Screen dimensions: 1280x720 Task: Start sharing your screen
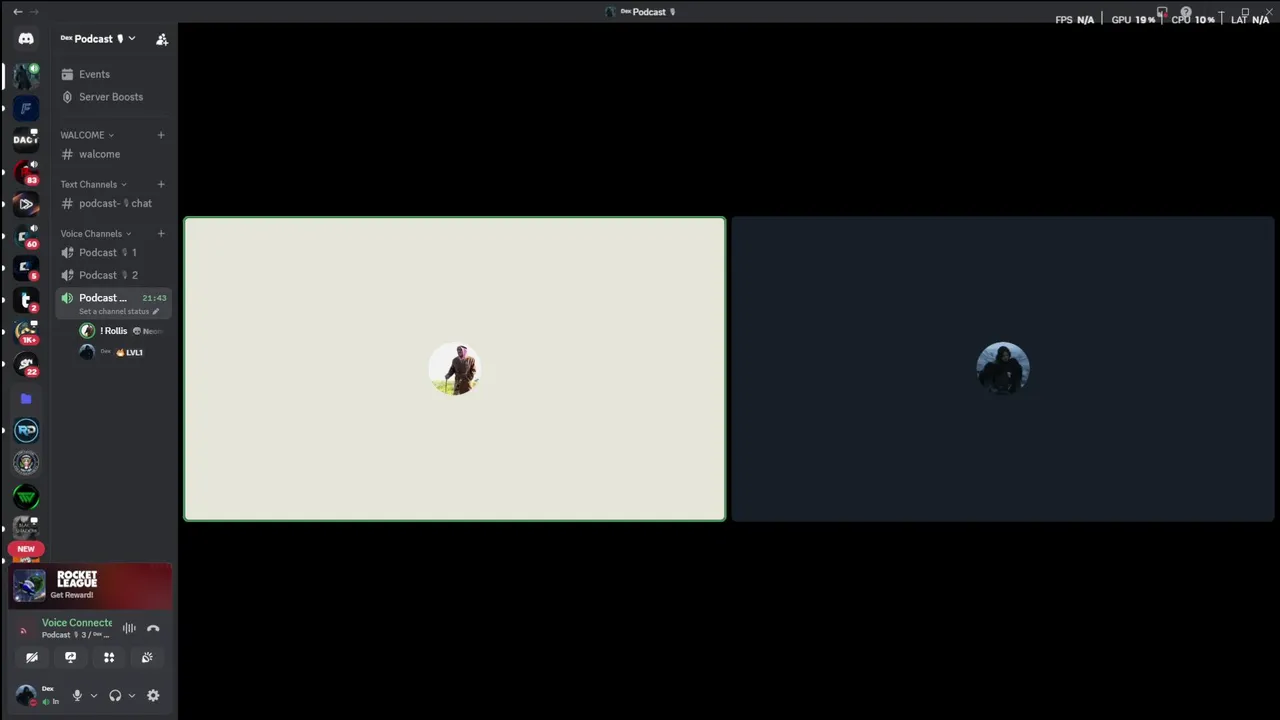point(70,657)
